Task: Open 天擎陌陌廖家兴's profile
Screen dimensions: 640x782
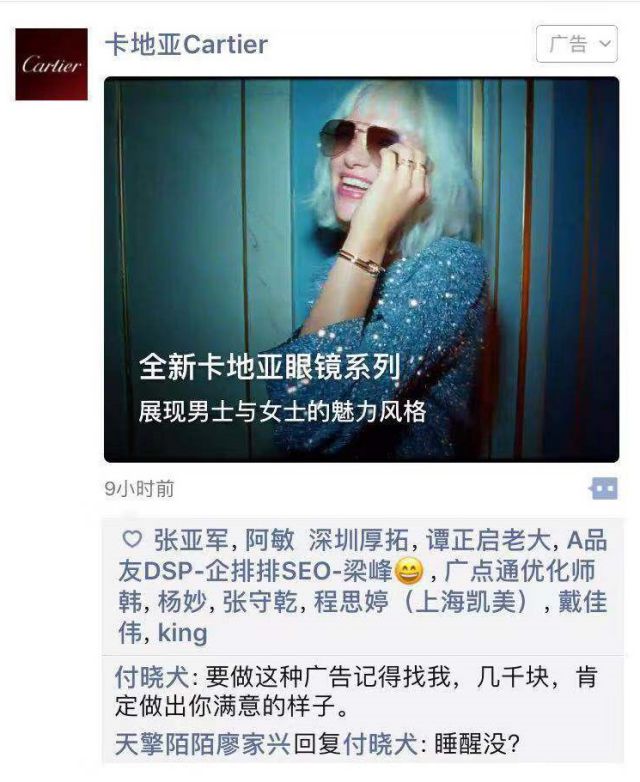Action: (x=203, y=744)
